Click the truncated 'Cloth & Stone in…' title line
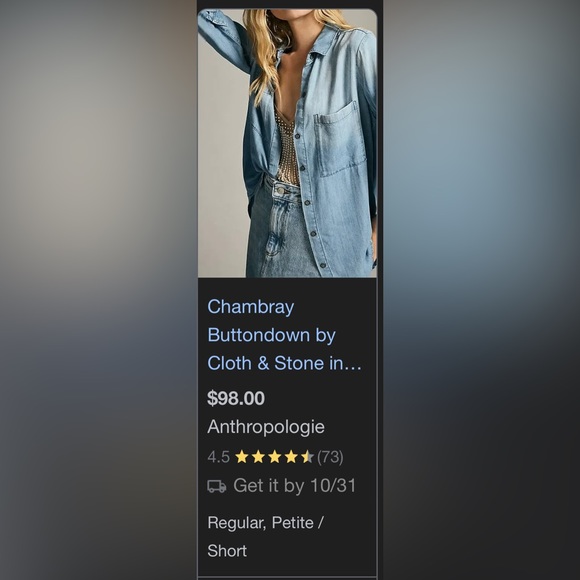This screenshot has height=580, width=580. (284, 363)
